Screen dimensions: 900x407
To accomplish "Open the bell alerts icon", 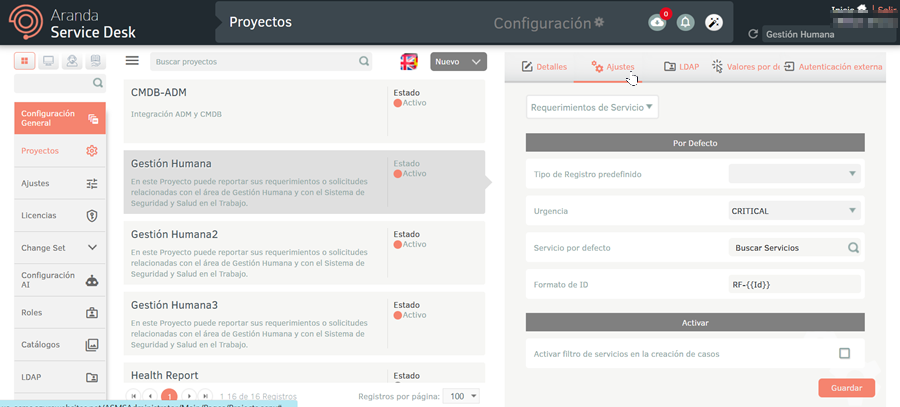I will click(685, 22).
